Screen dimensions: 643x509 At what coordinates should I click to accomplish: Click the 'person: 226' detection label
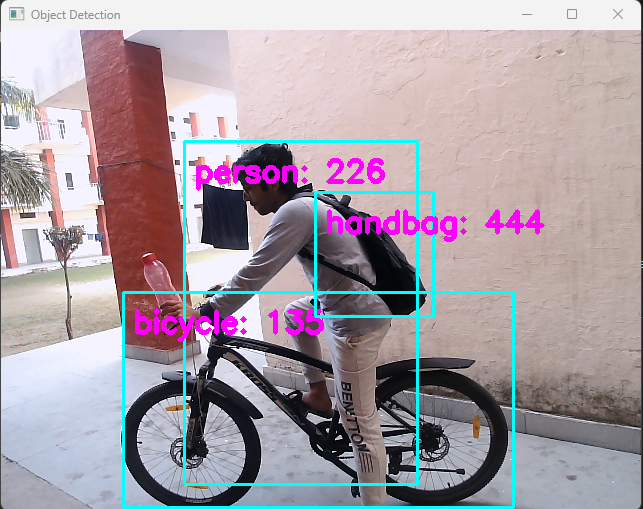[290, 173]
